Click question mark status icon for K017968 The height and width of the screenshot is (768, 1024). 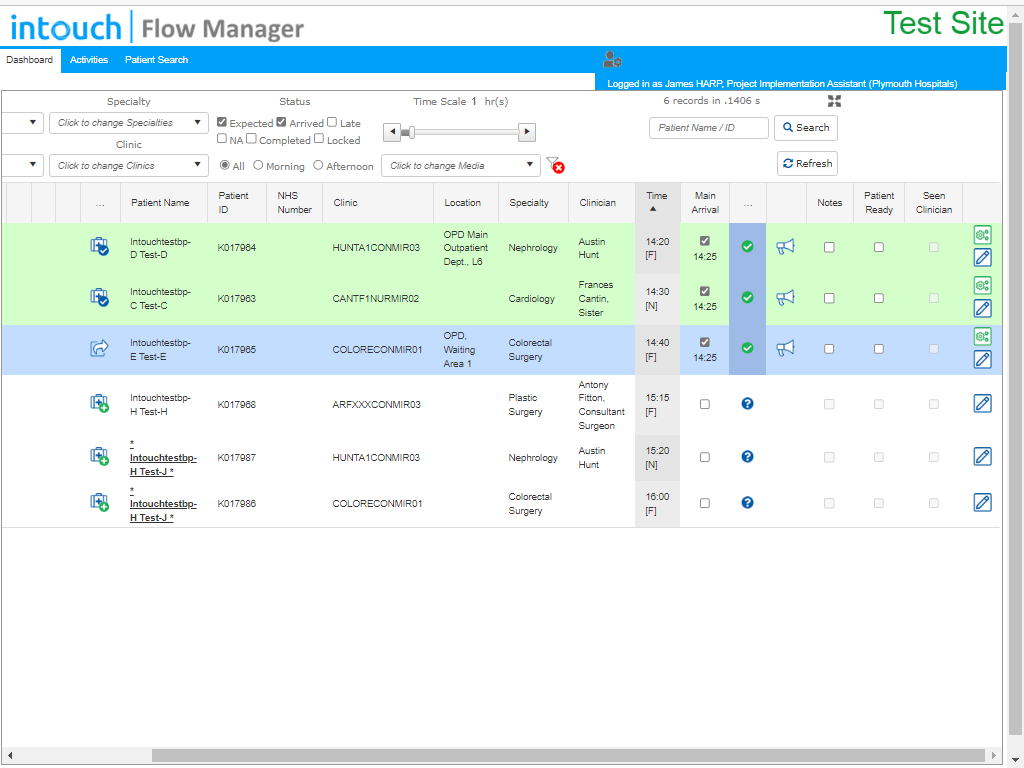point(747,404)
